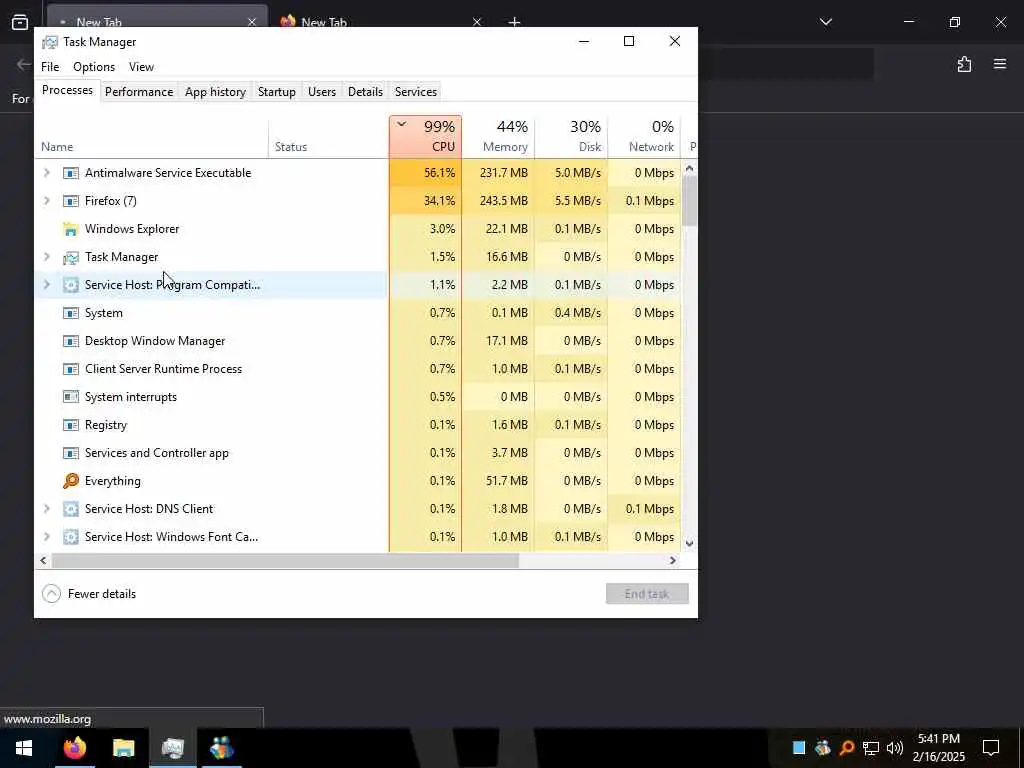Collapse view with Fewer details
The image size is (1024, 768).
[89, 594]
